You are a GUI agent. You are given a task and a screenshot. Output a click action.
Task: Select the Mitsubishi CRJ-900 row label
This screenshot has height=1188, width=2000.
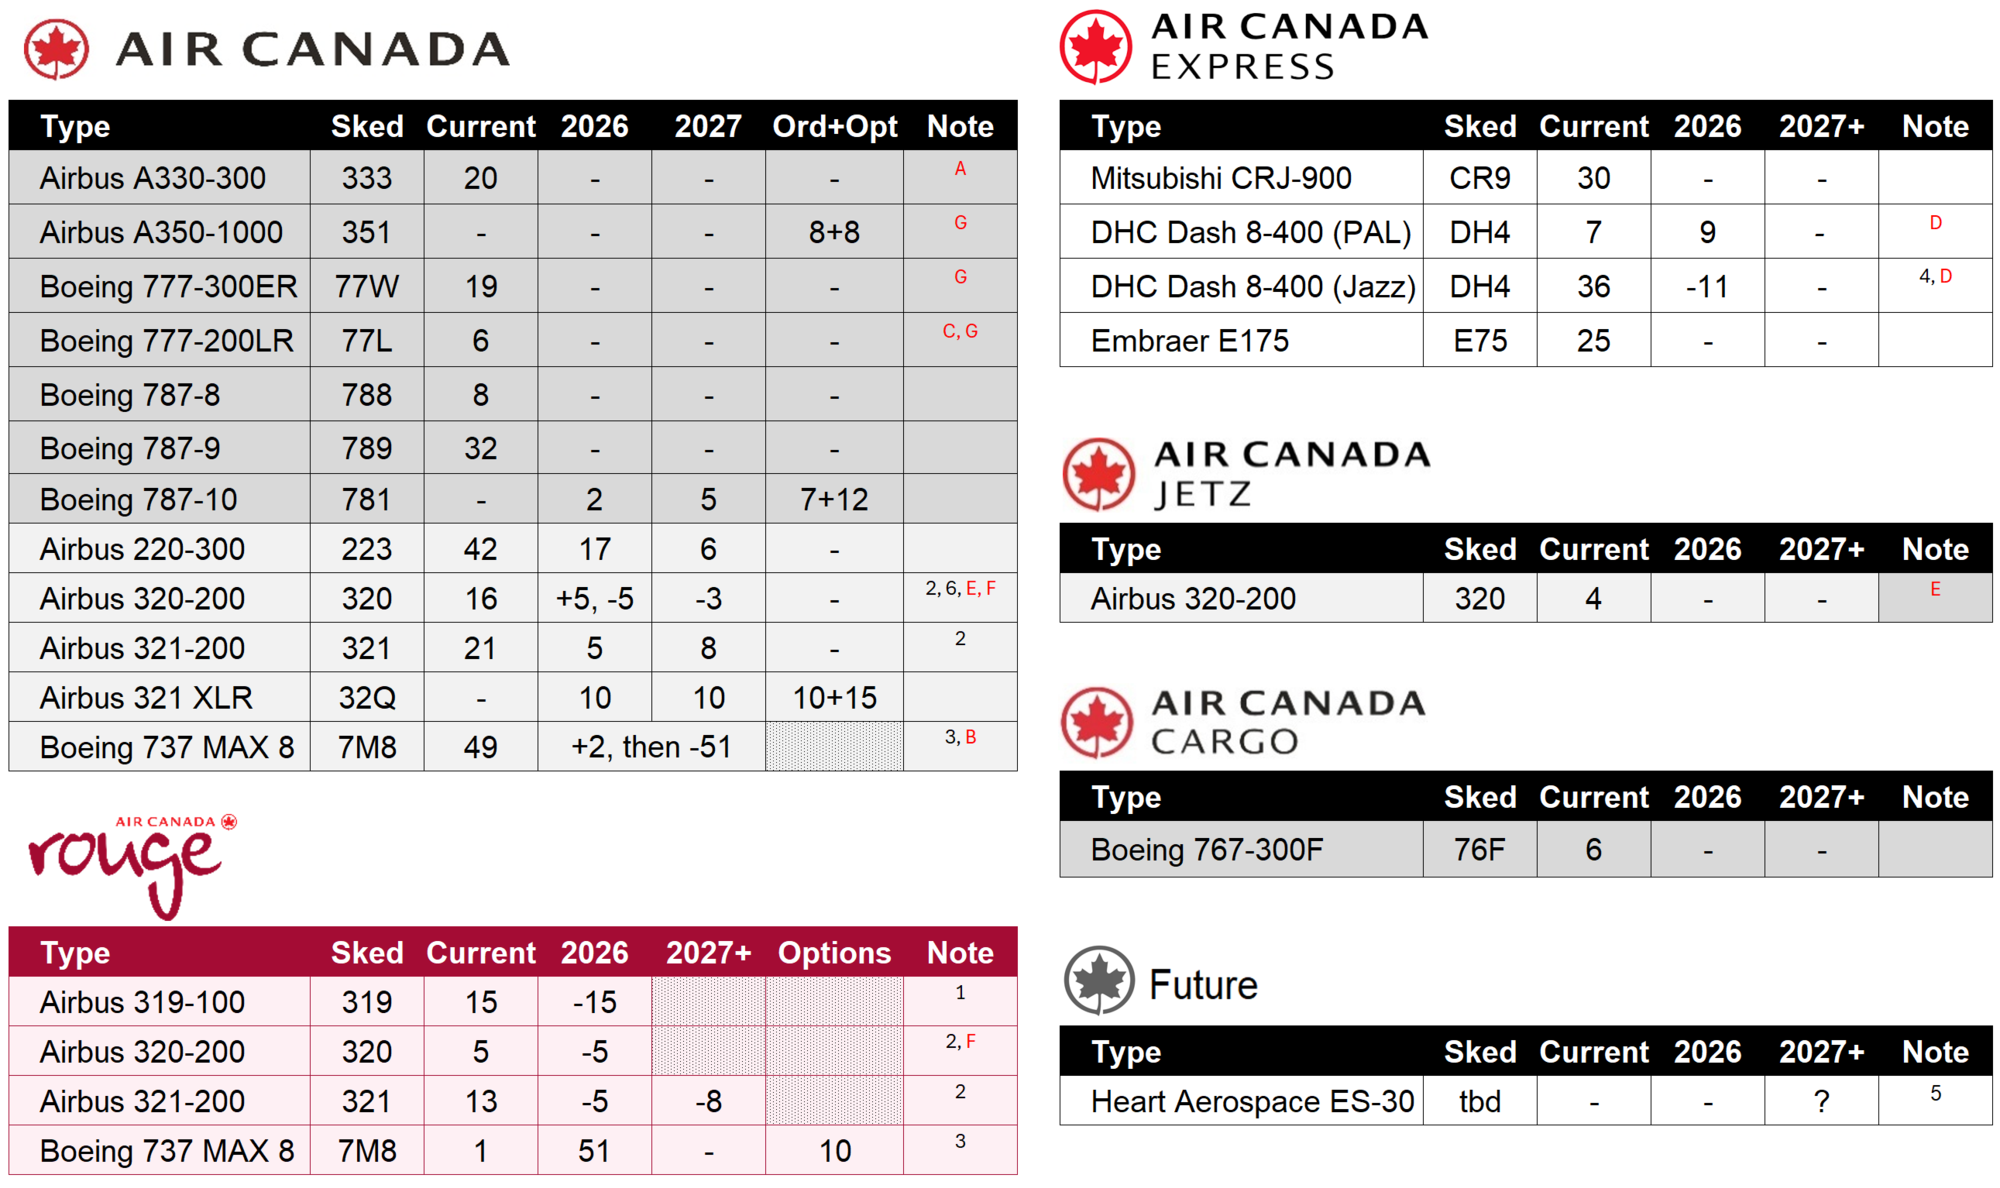pos(1221,178)
